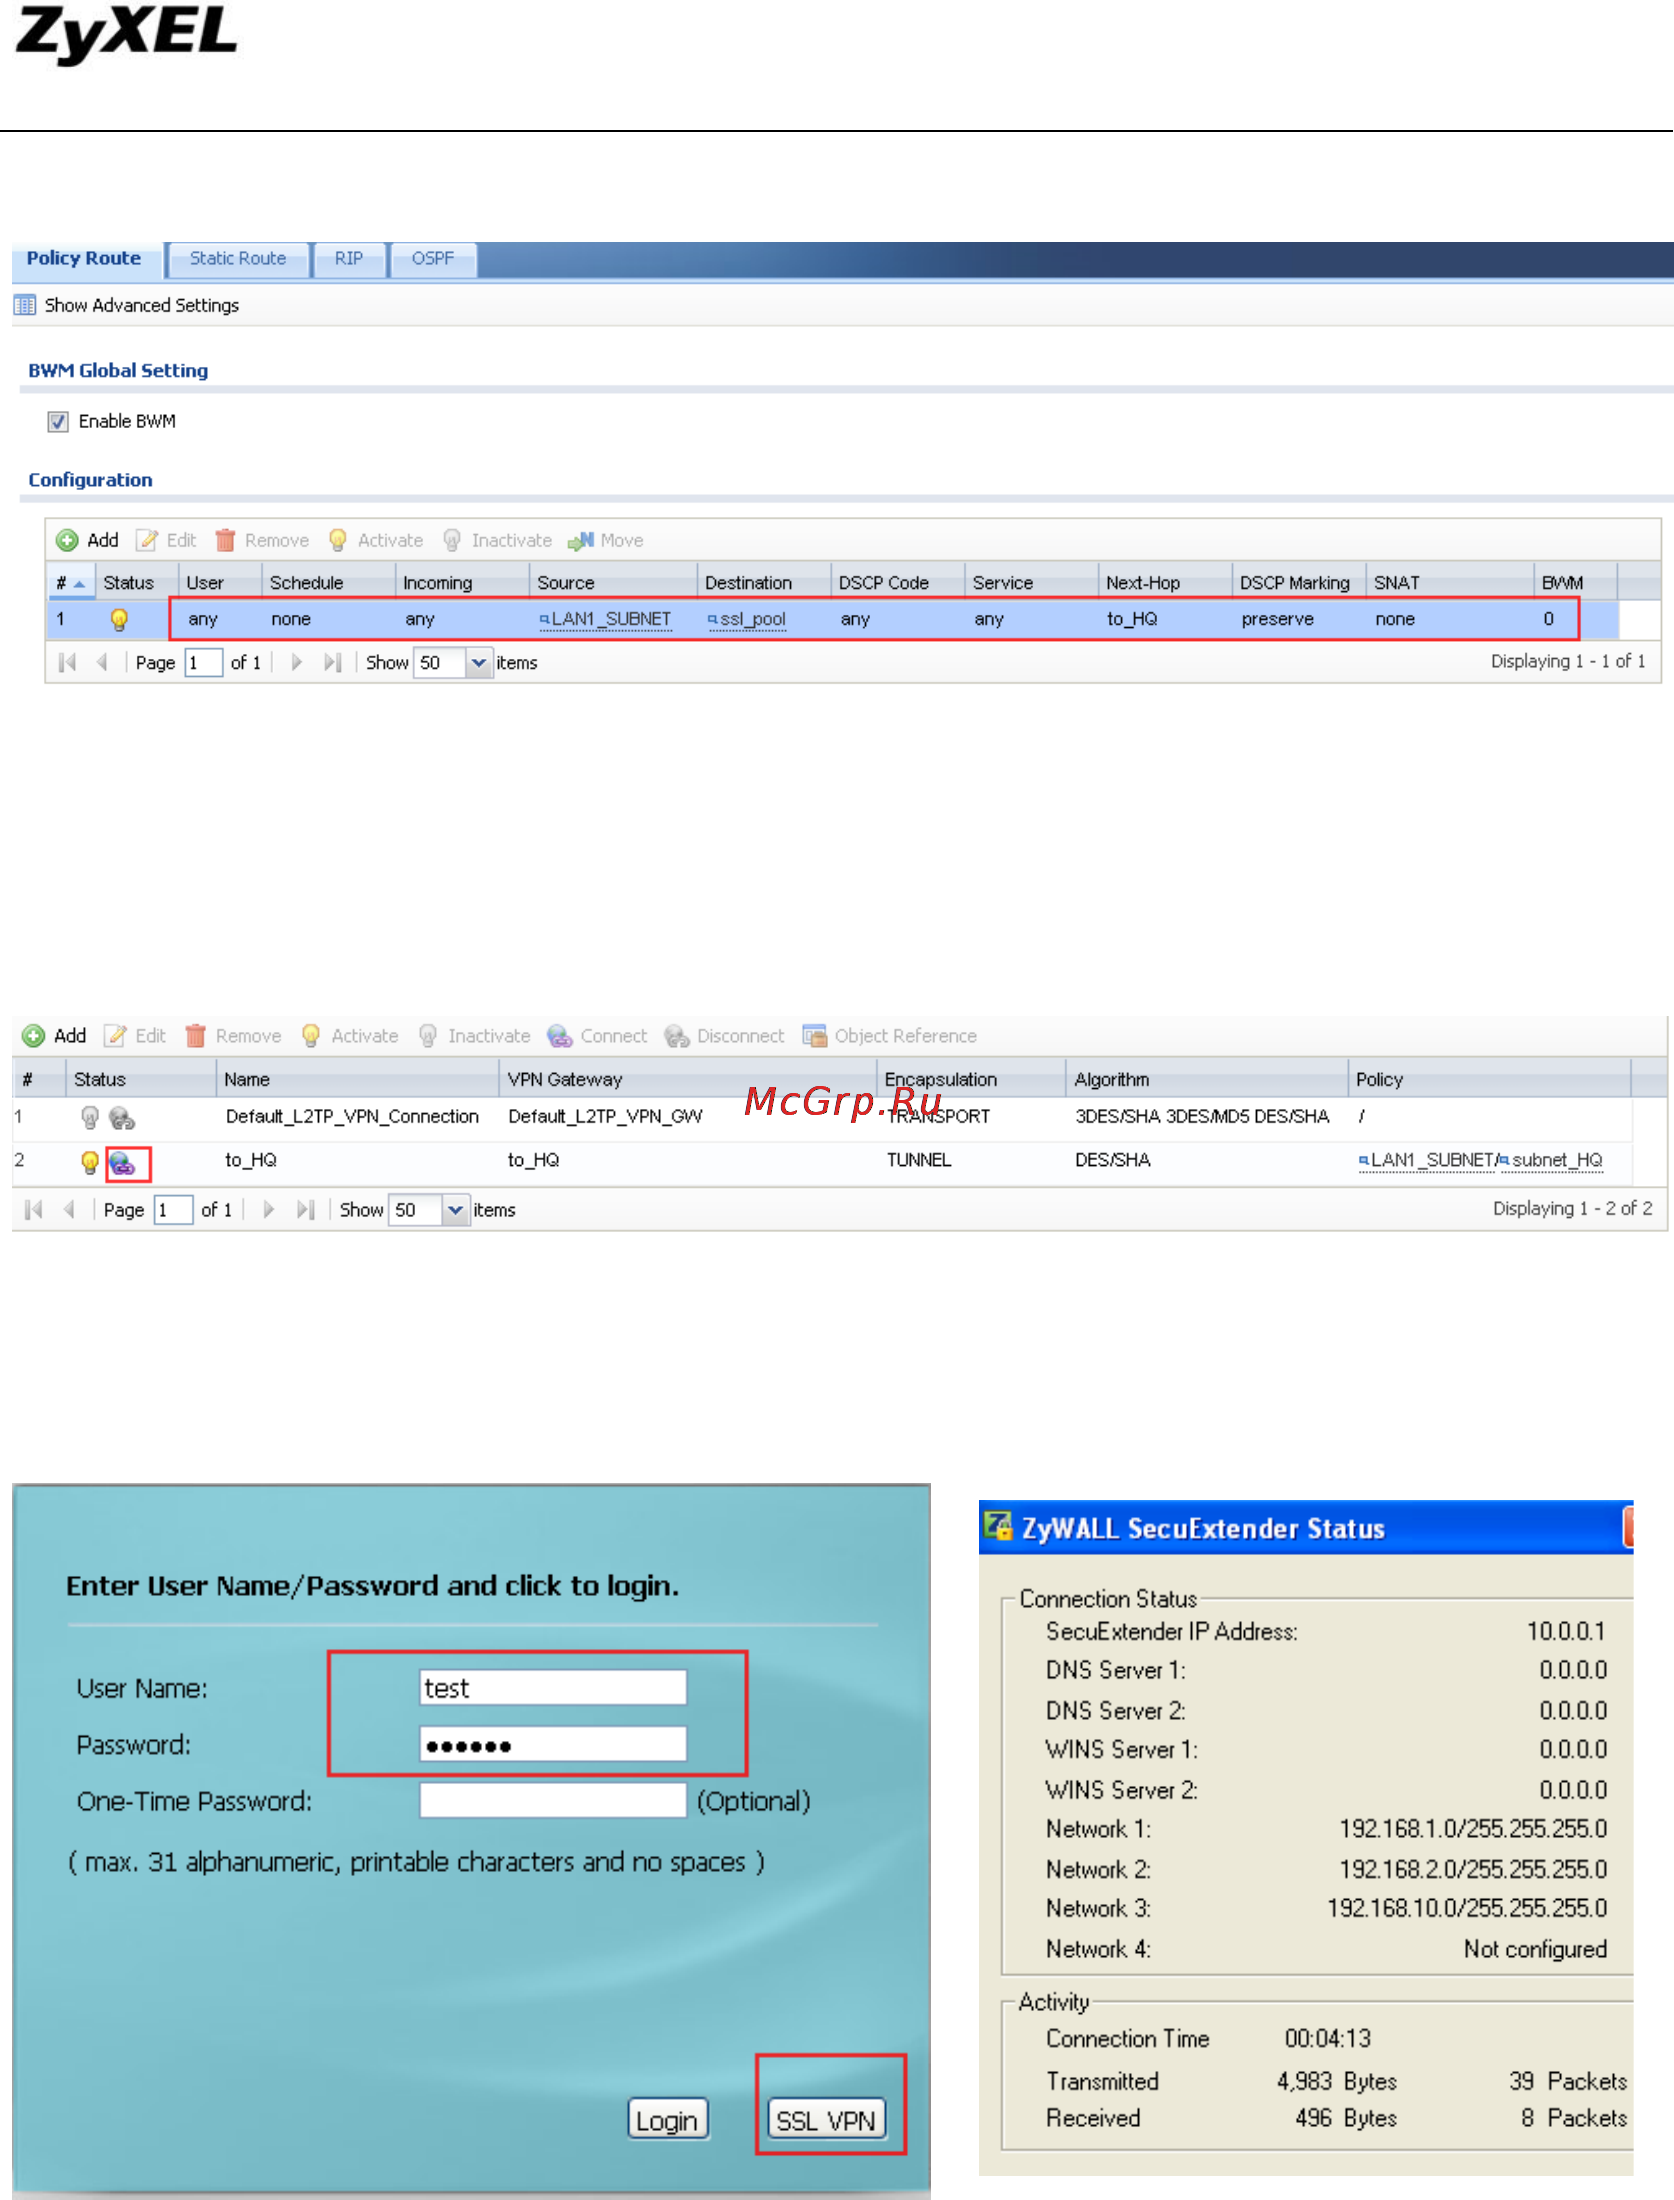The height and width of the screenshot is (2200, 1674).
Task: Click Default_L2TP_VPN_Connection name cell
Action: coord(352,1117)
